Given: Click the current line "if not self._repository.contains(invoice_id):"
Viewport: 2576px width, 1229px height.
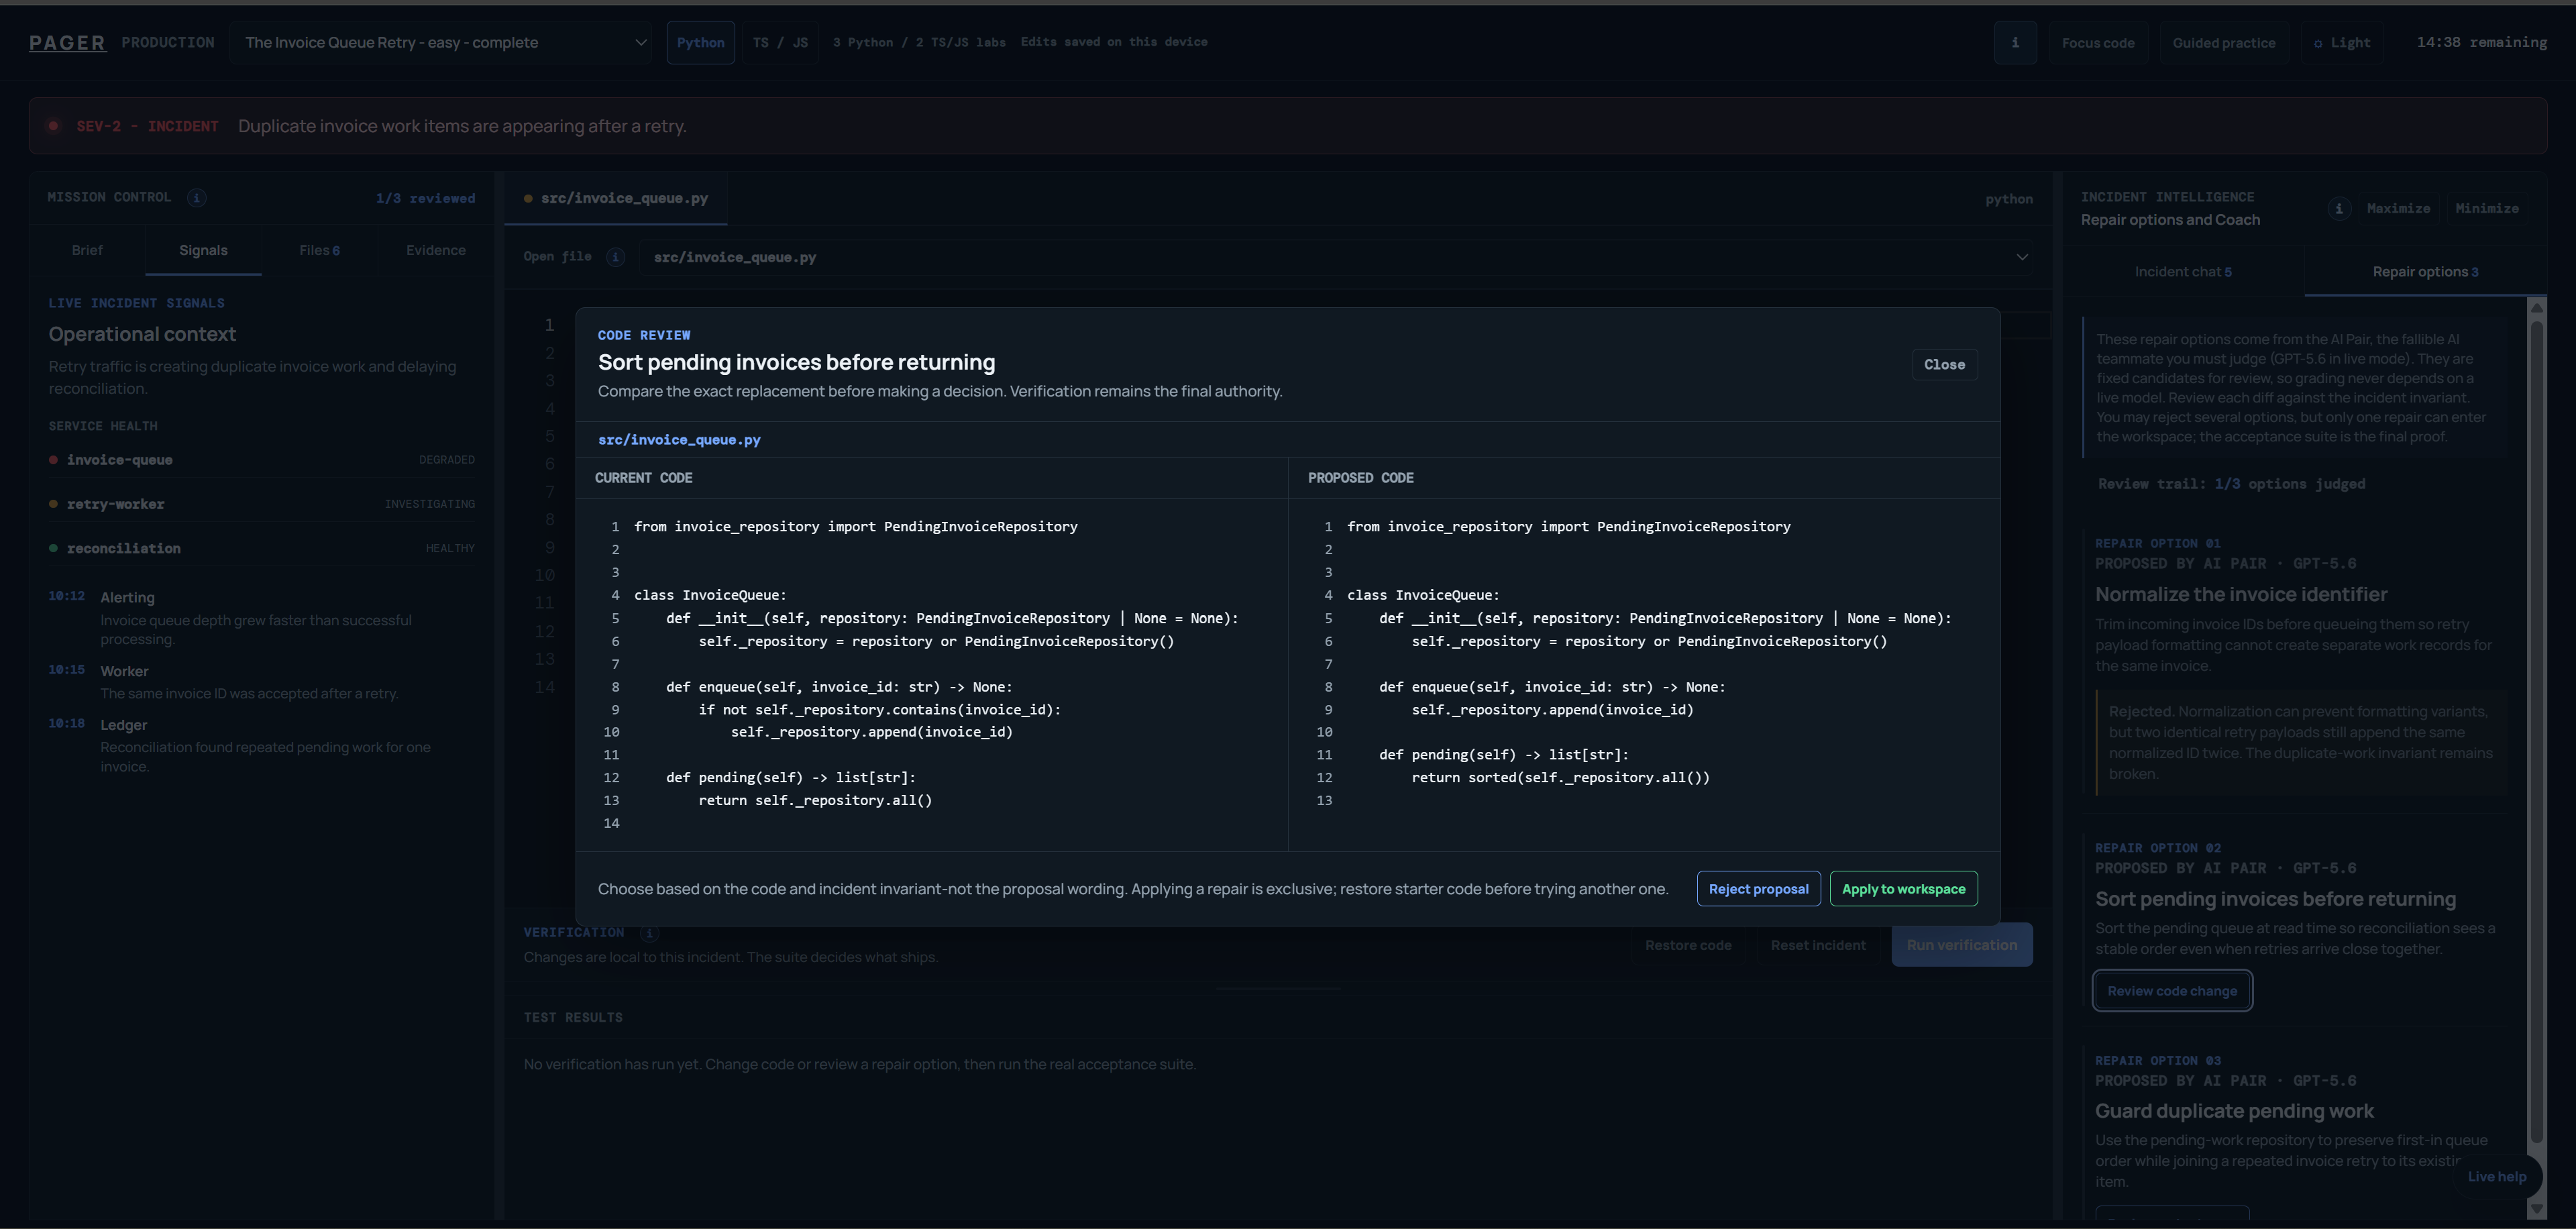Looking at the screenshot, I should point(879,709).
